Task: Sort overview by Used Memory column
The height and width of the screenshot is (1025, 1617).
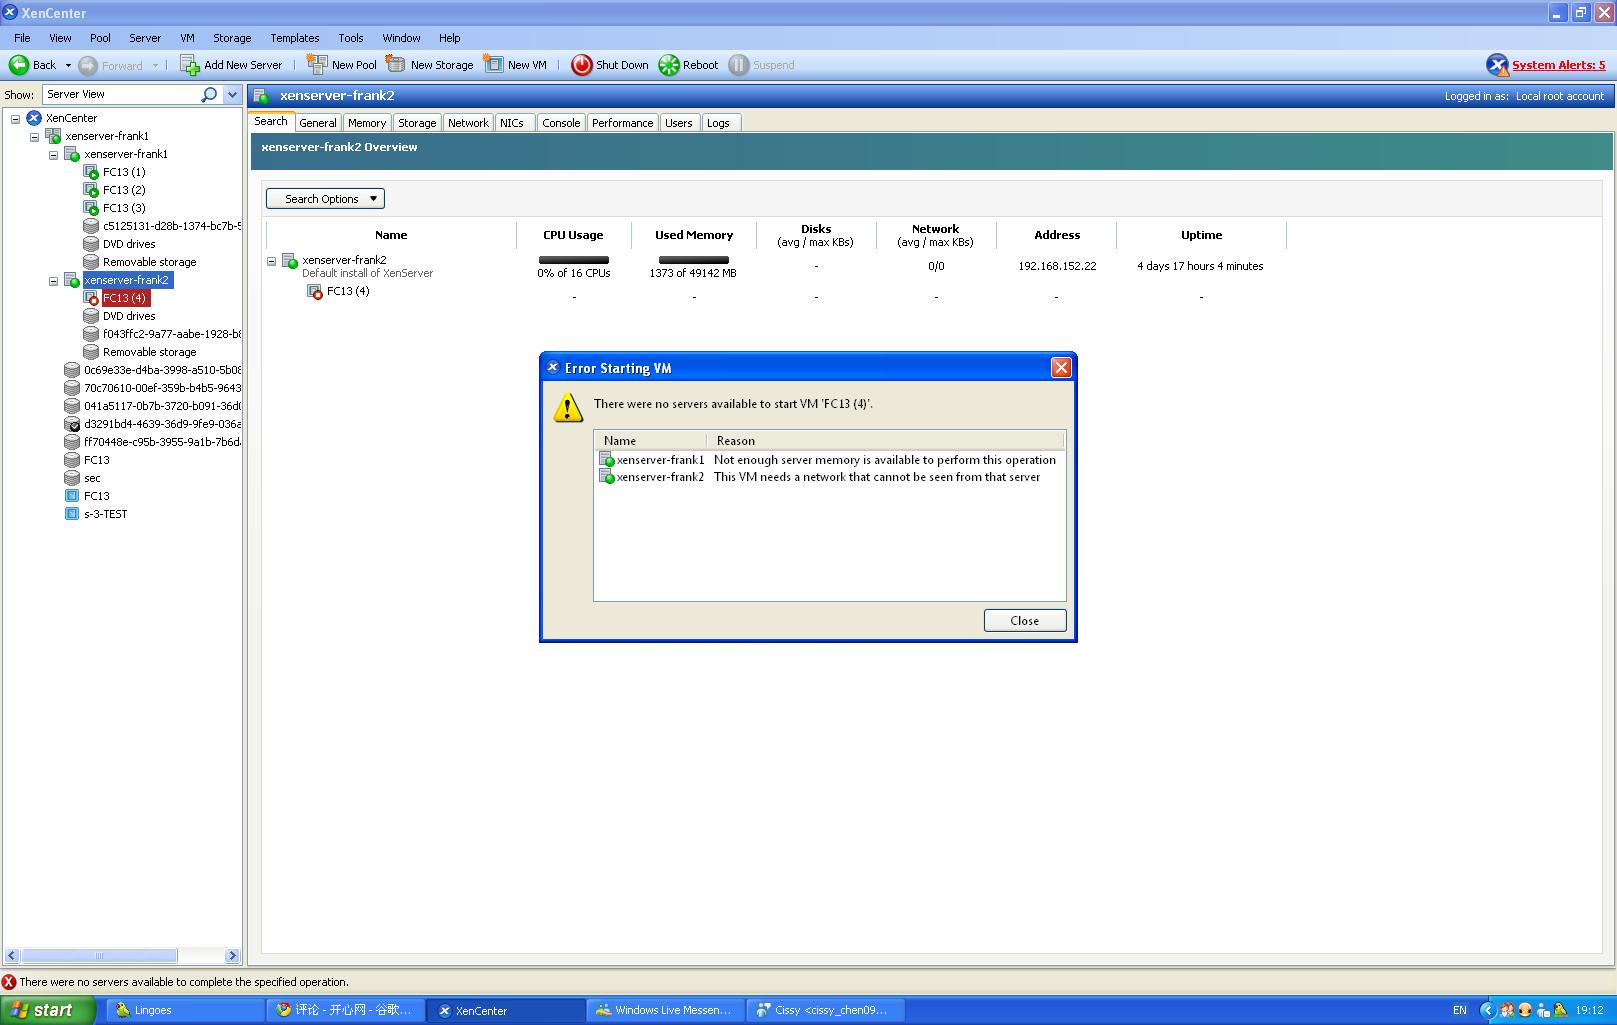Action: pos(693,235)
